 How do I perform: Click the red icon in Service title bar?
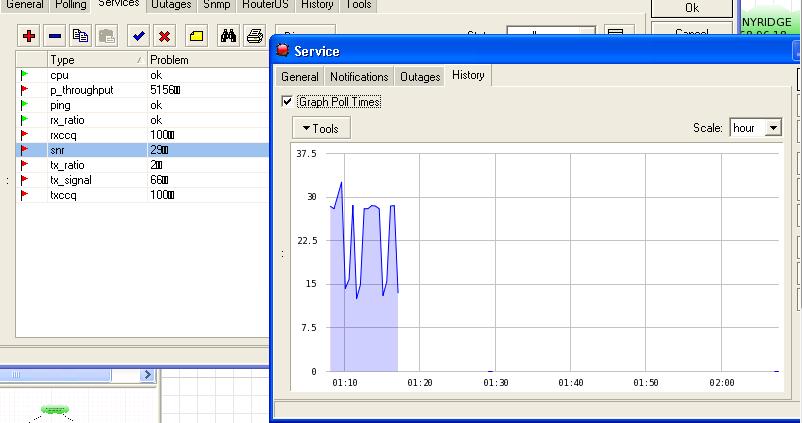click(282, 50)
